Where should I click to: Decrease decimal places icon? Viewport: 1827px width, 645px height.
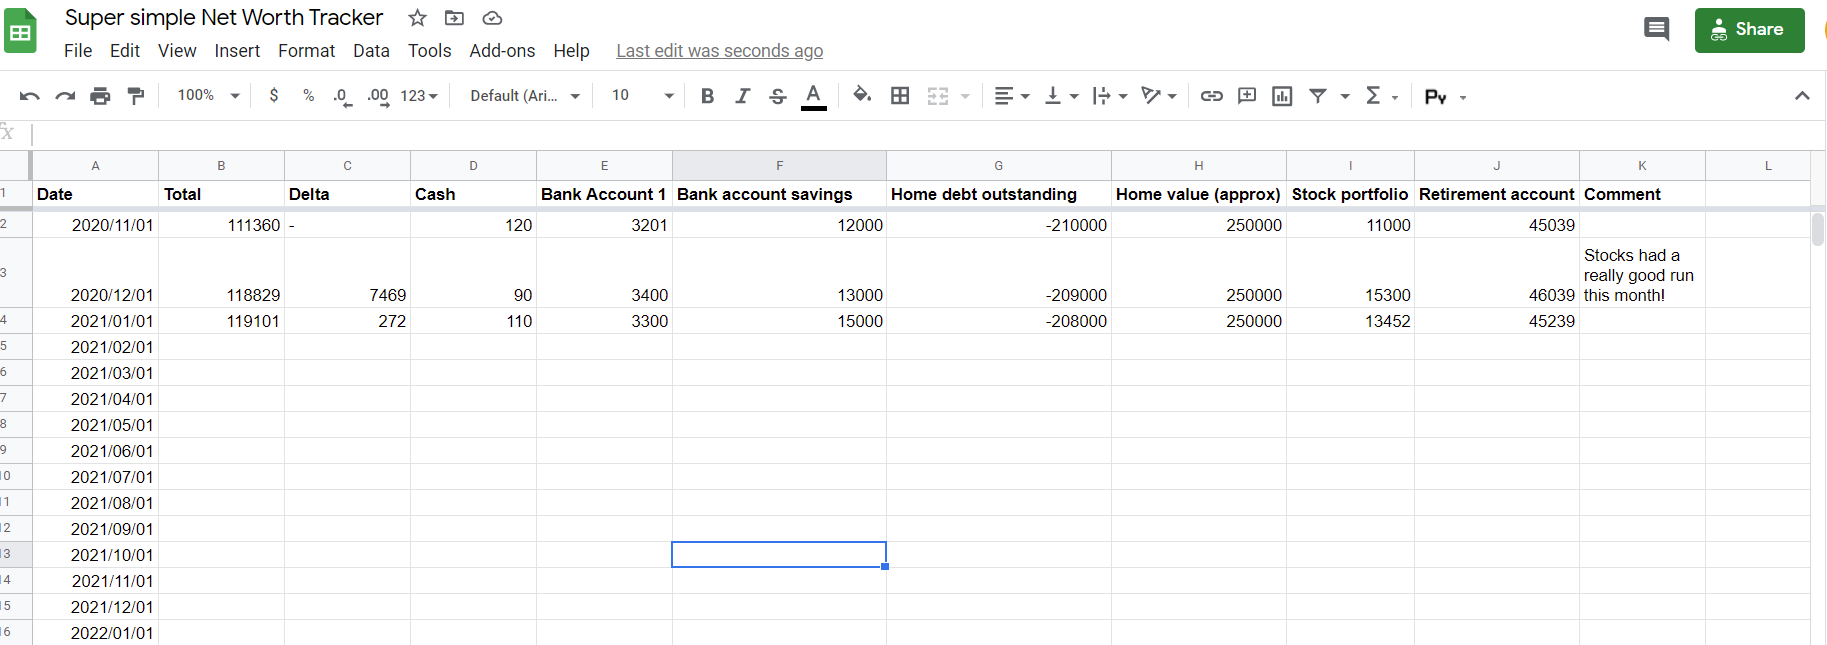click(x=342, y=96)
